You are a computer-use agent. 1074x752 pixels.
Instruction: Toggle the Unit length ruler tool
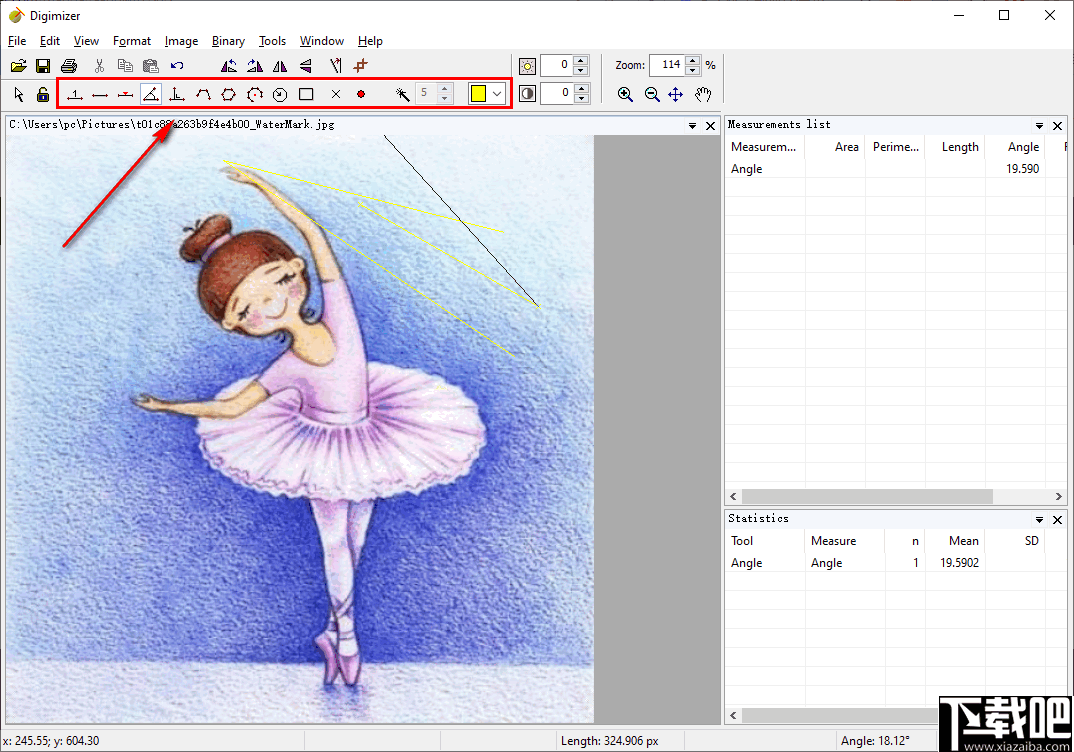point(74,94)
